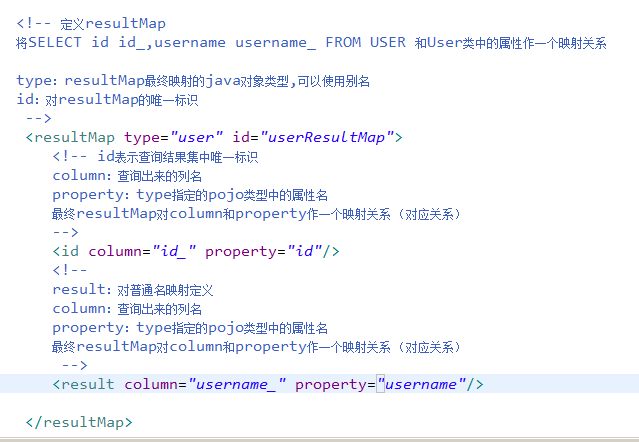Click the comment "id表示查询结果集中唯一标识"

(x=178, y=156)
